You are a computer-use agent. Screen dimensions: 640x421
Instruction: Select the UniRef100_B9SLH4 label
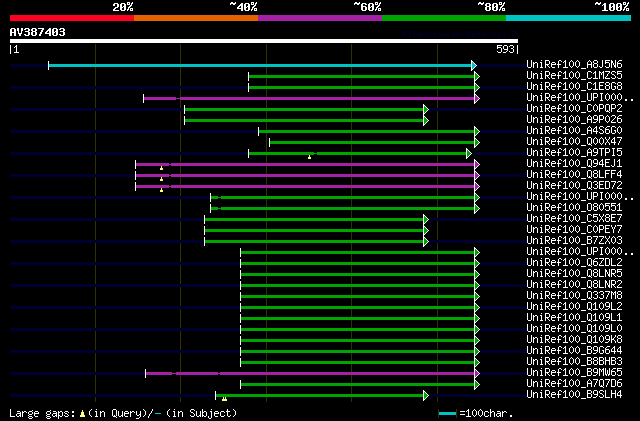[574, 395]
